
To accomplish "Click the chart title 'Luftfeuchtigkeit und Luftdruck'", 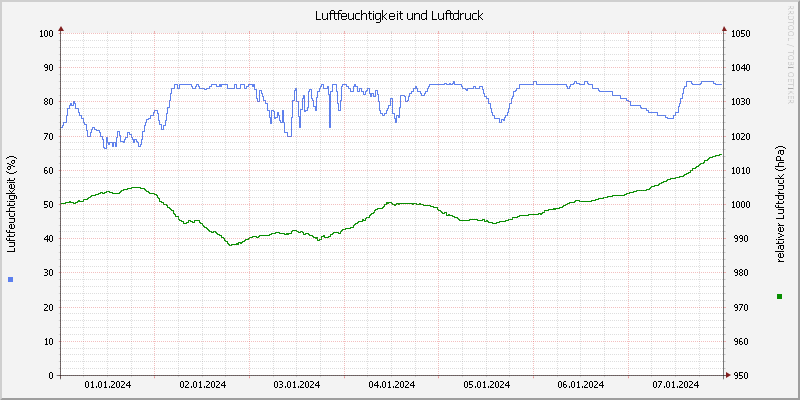I will (399, 16).
